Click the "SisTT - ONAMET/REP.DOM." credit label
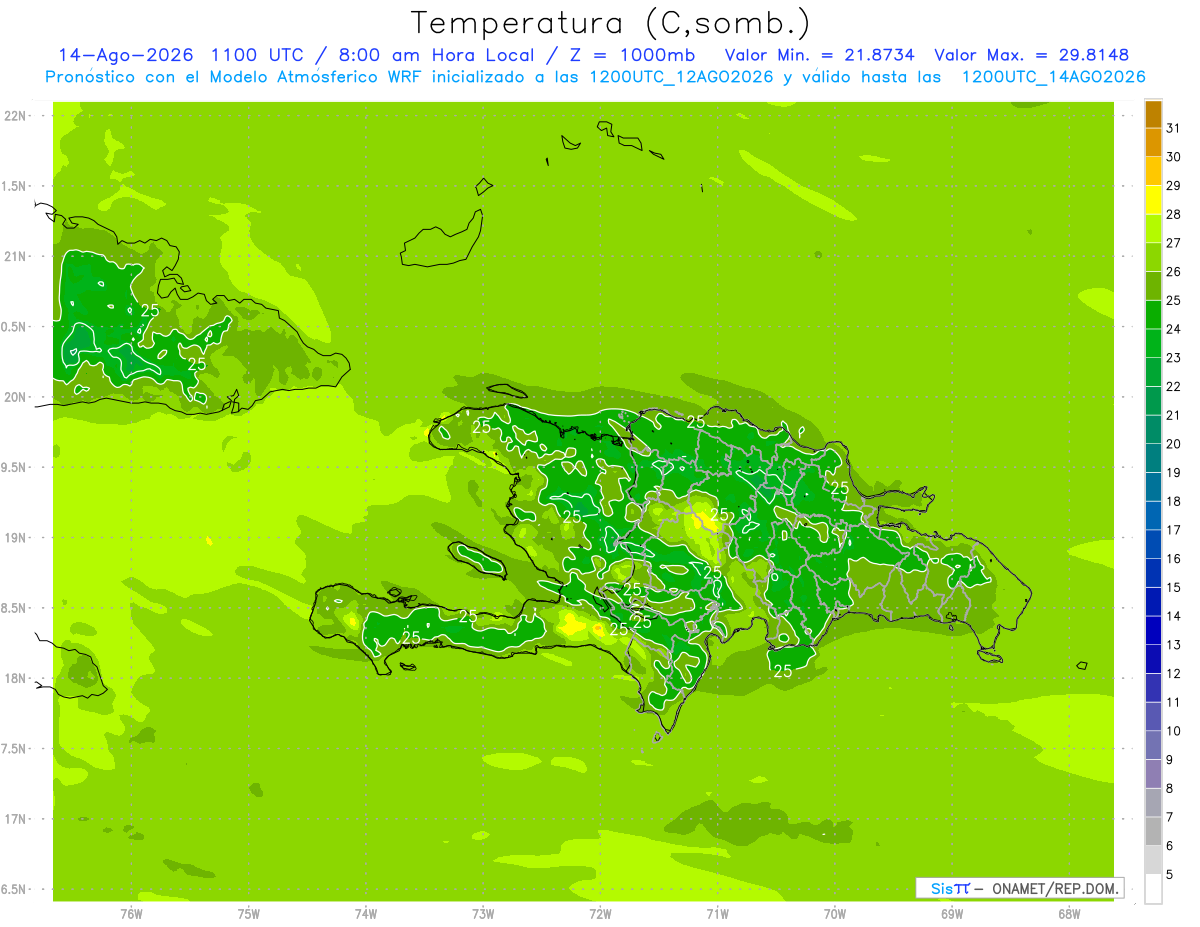This screenshot has width=1200, height=927. coord(1020,888)
